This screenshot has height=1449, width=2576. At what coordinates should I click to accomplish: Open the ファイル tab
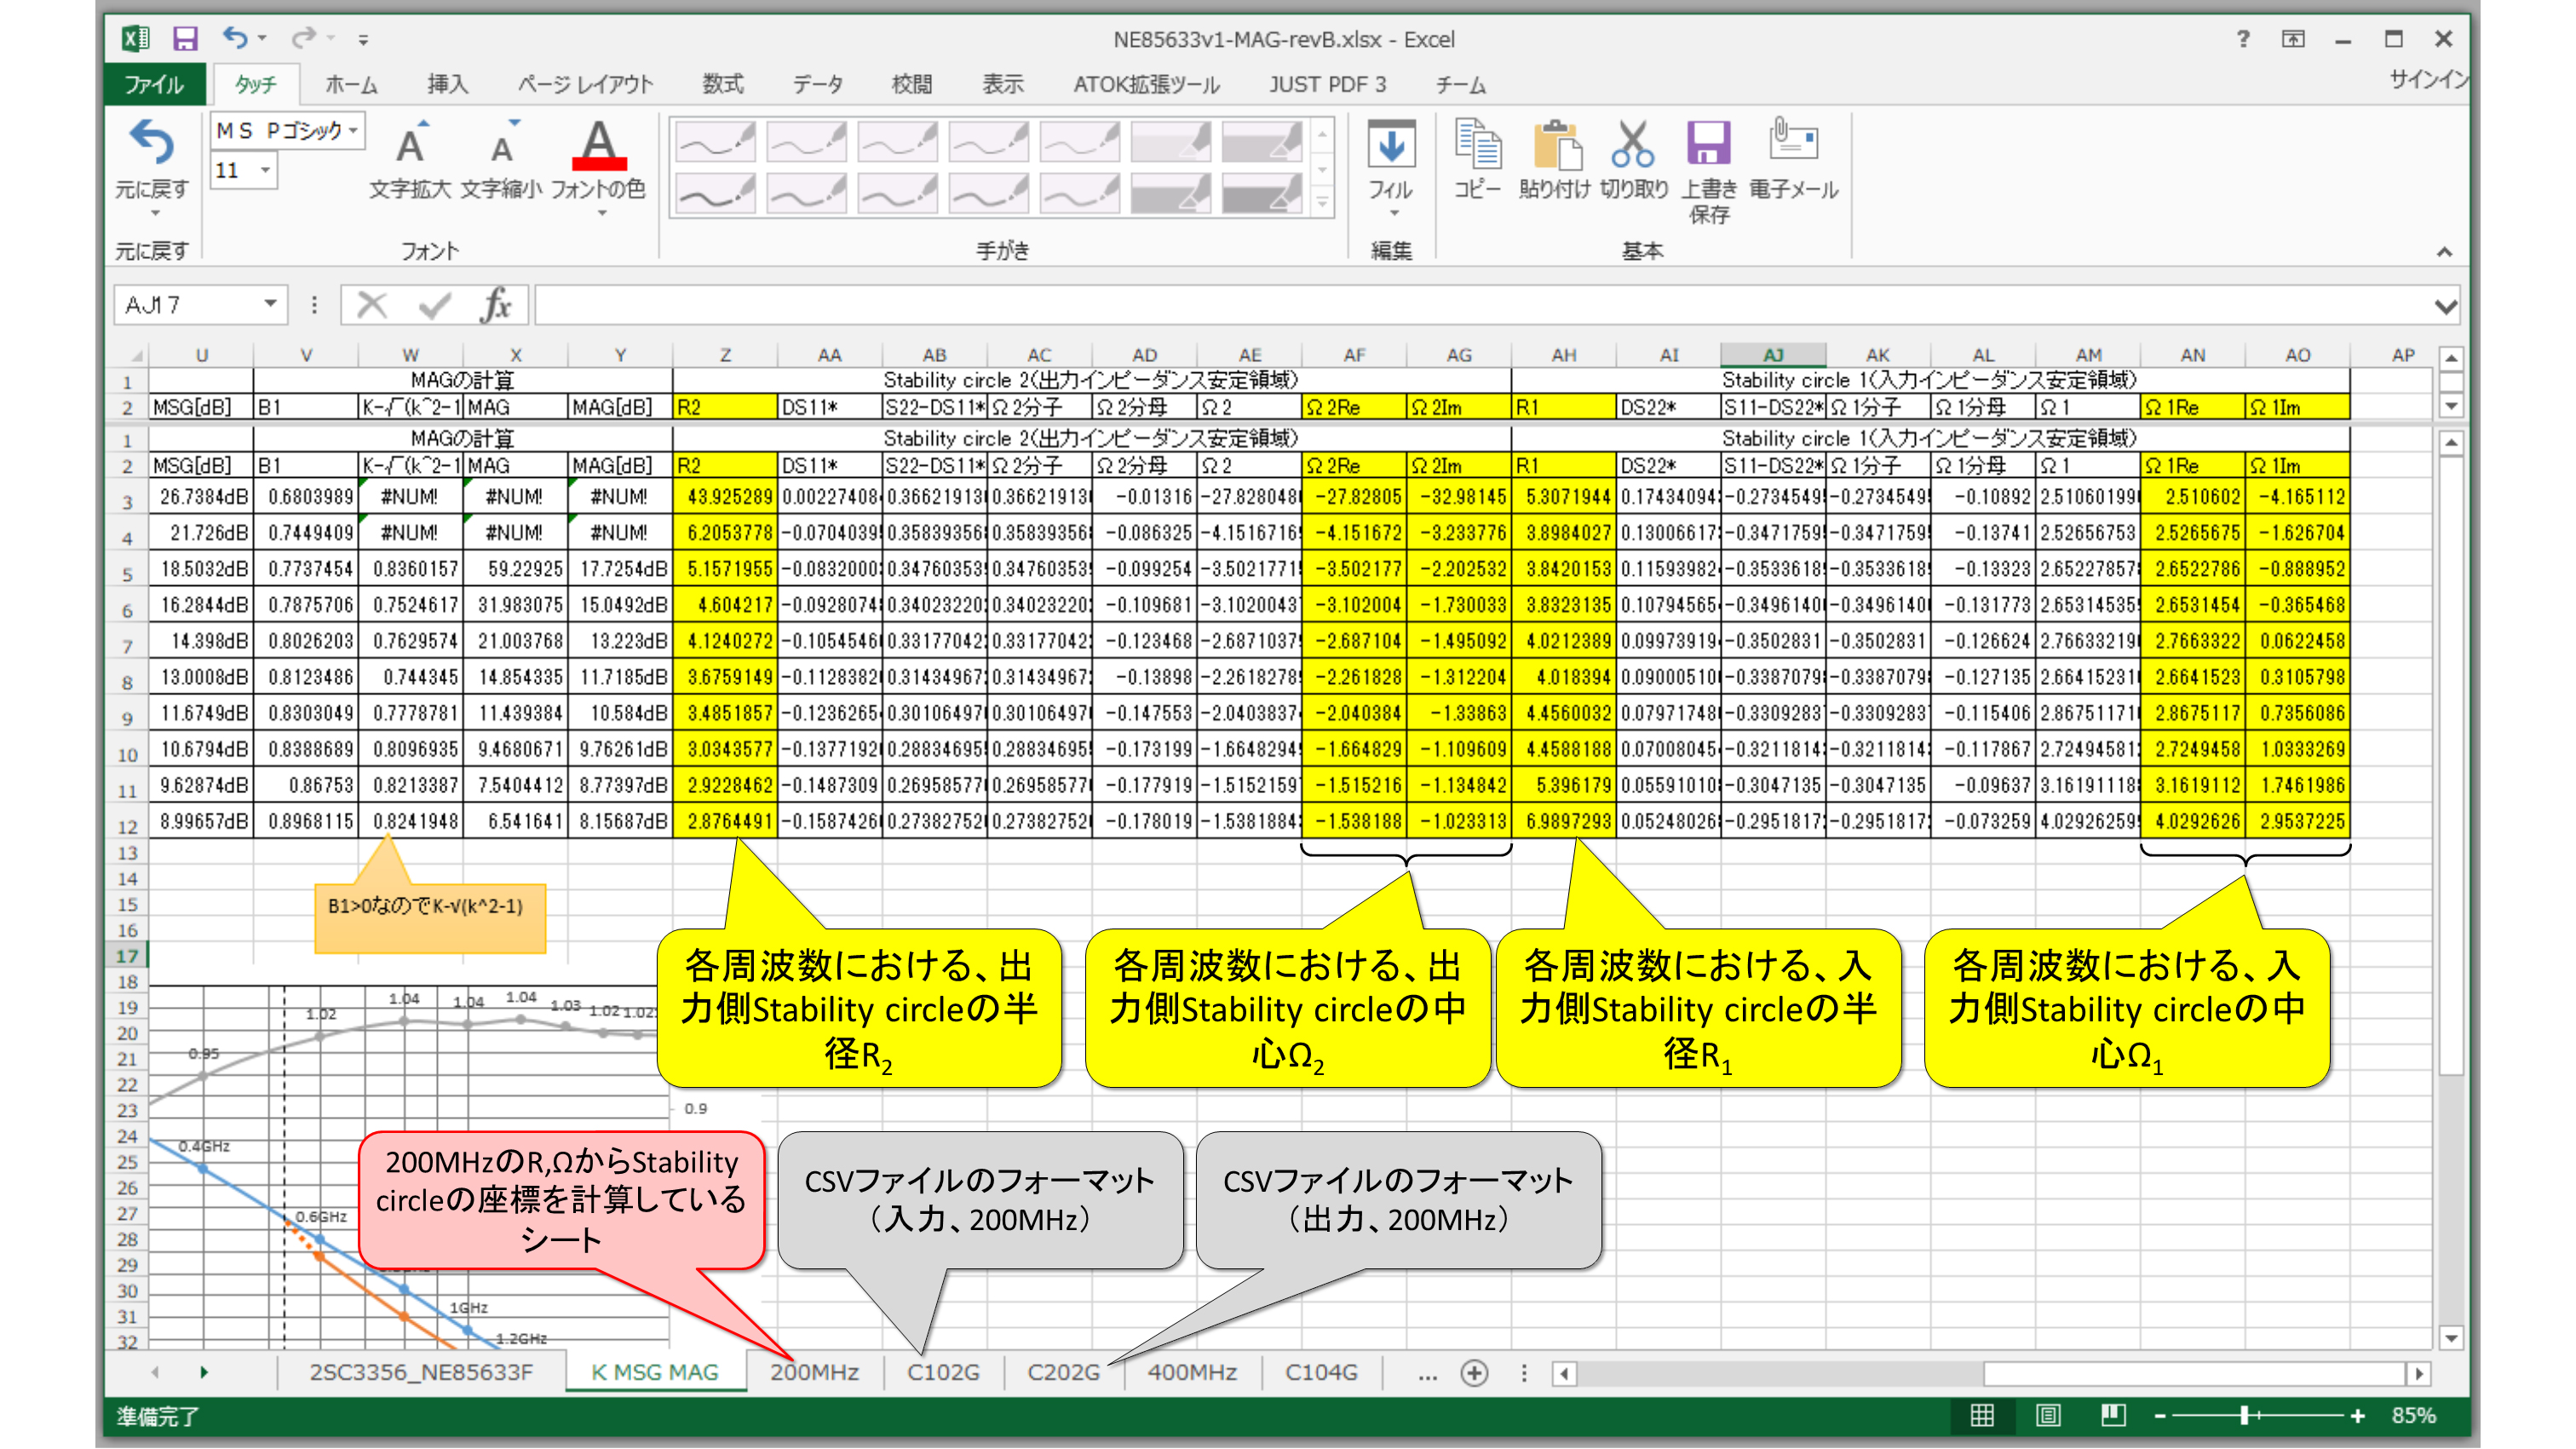coord(154,85)
